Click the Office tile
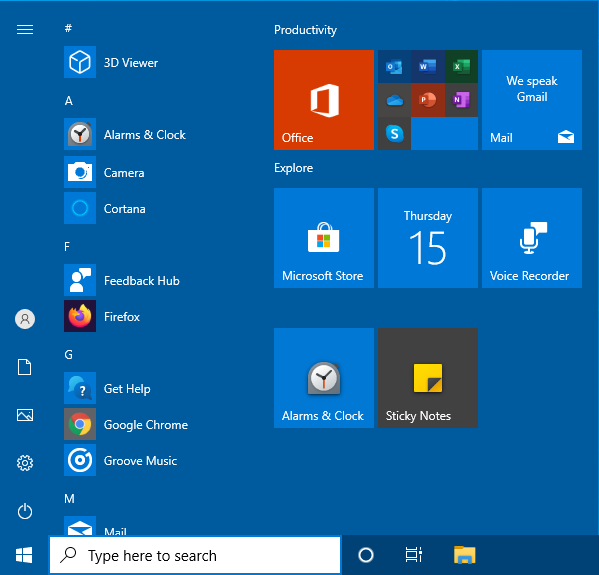This screenshot has width=599, height=575. point(324,100)
